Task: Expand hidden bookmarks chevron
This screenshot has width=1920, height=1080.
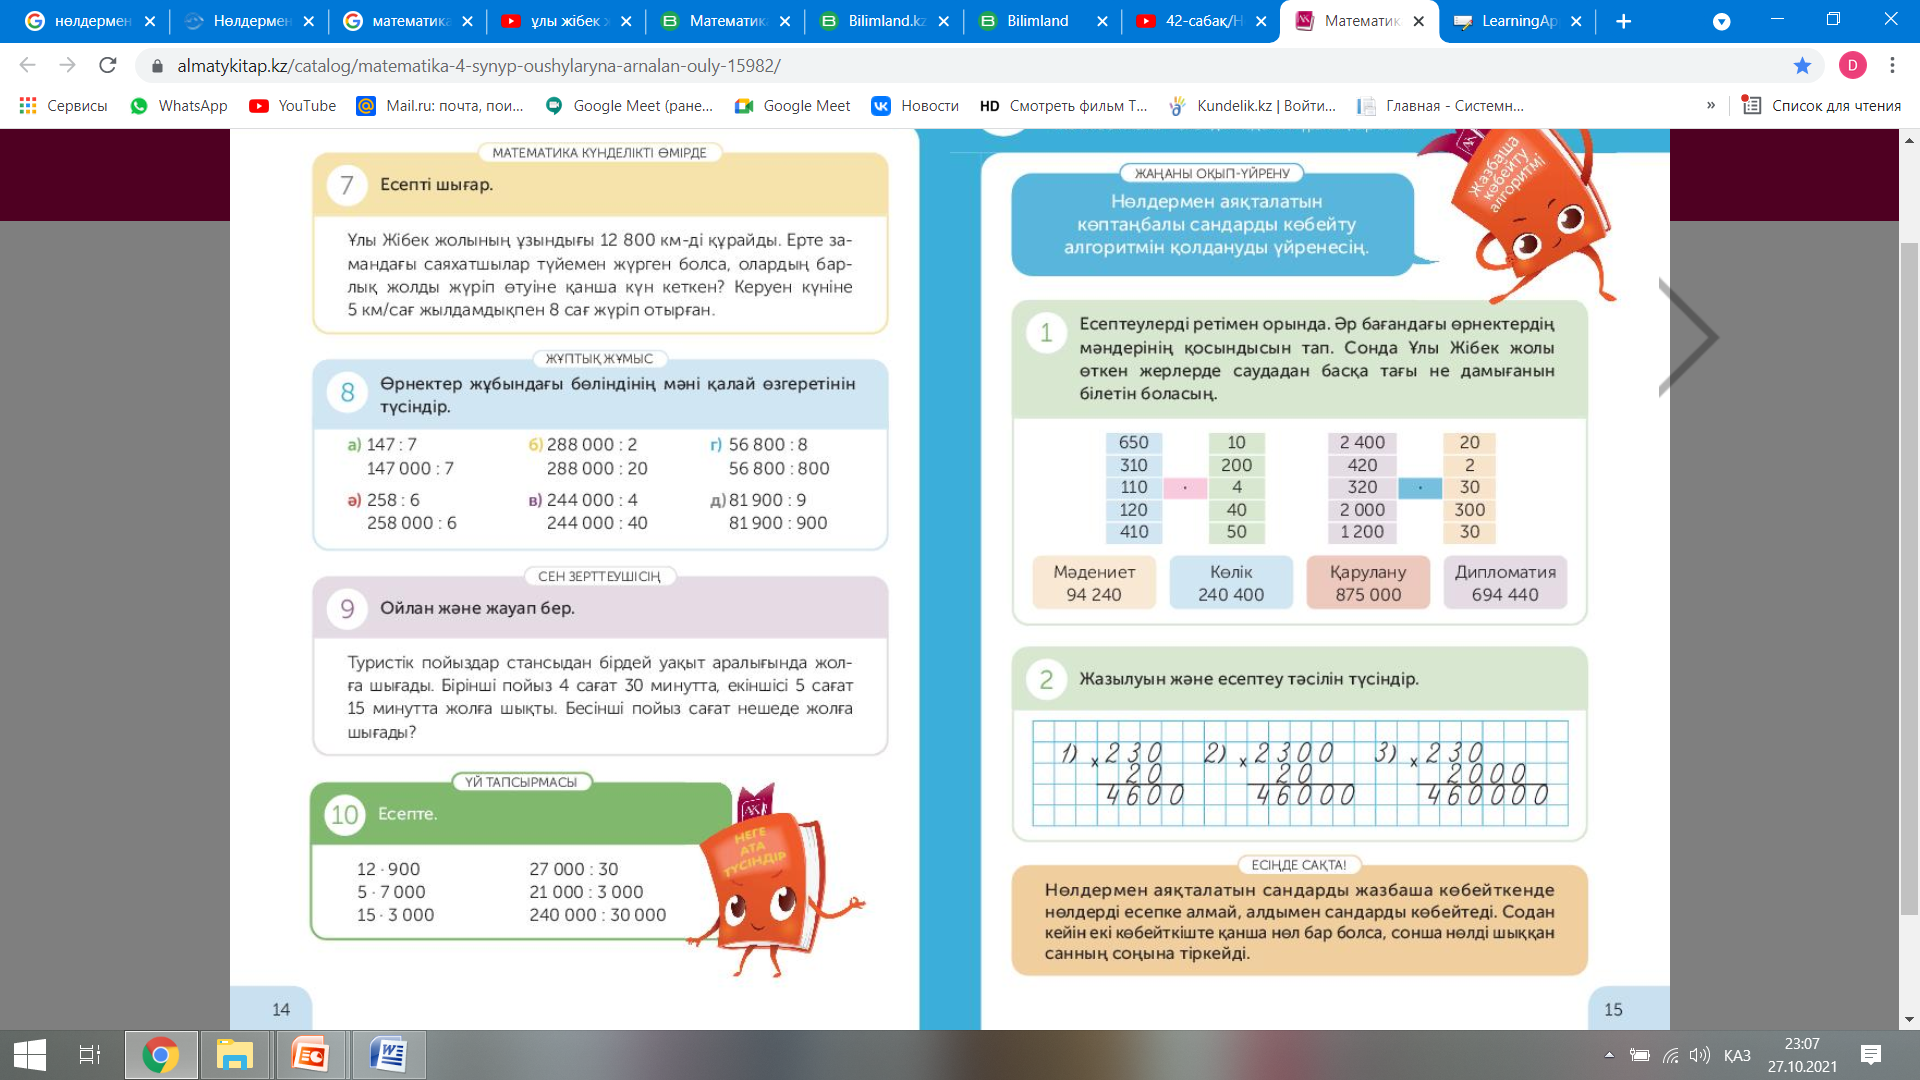Action: click(1711, 106)
